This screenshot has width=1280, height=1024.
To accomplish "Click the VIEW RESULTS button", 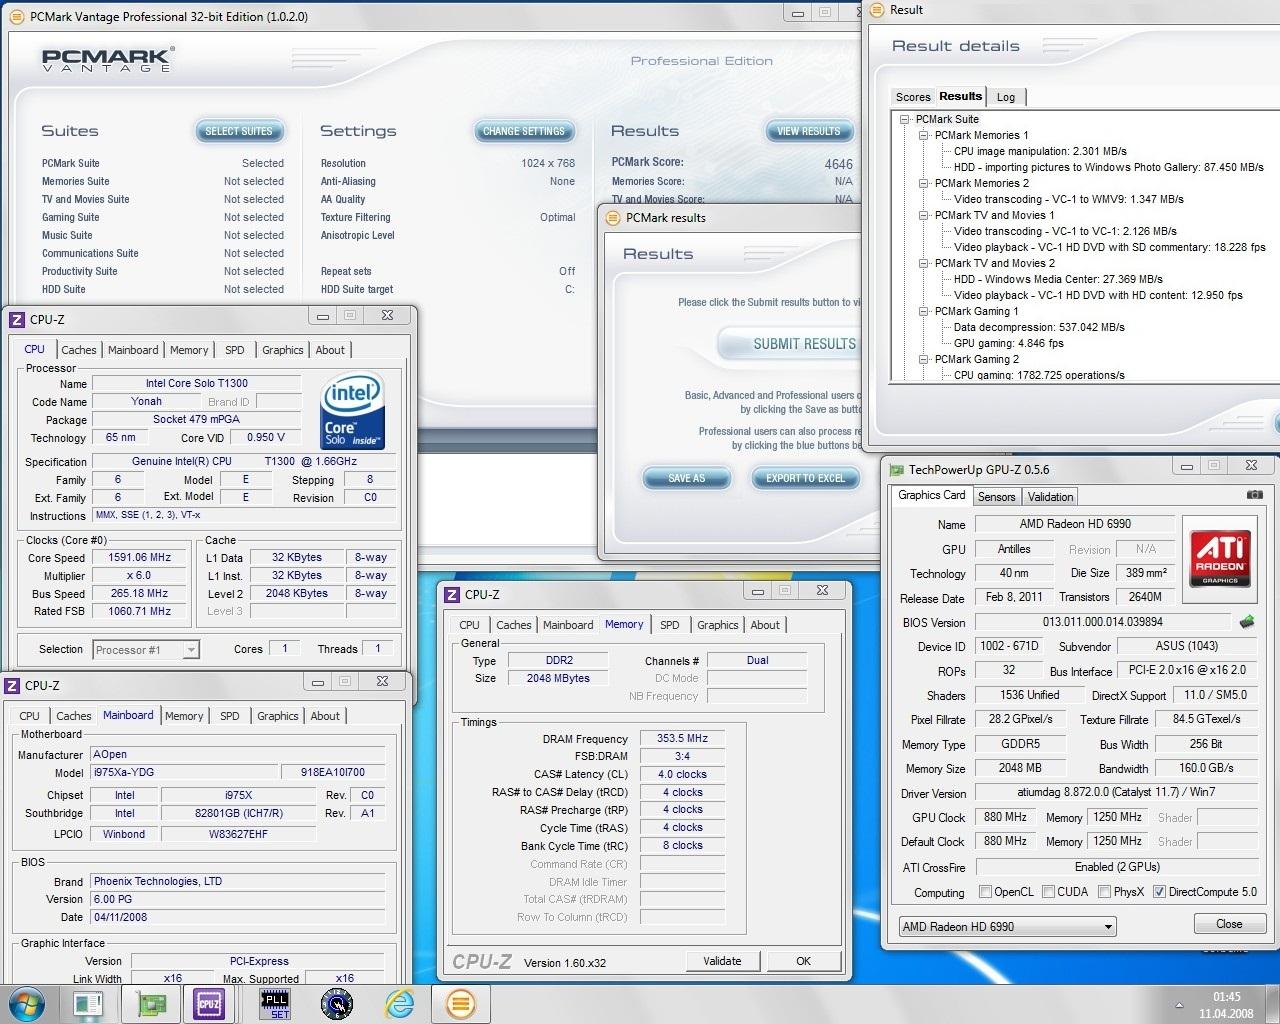I will 809,131.
